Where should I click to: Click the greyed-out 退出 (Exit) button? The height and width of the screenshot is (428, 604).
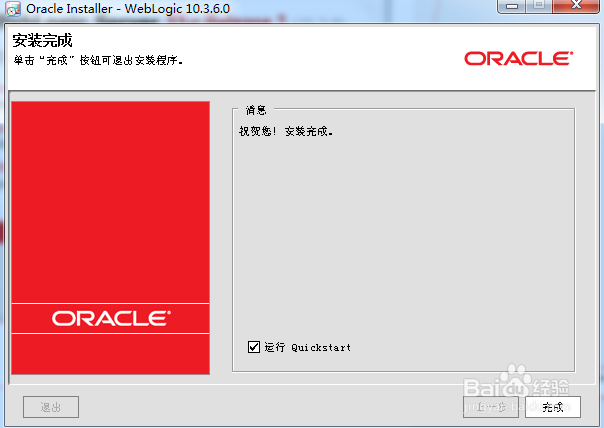(x=51, y=407)
